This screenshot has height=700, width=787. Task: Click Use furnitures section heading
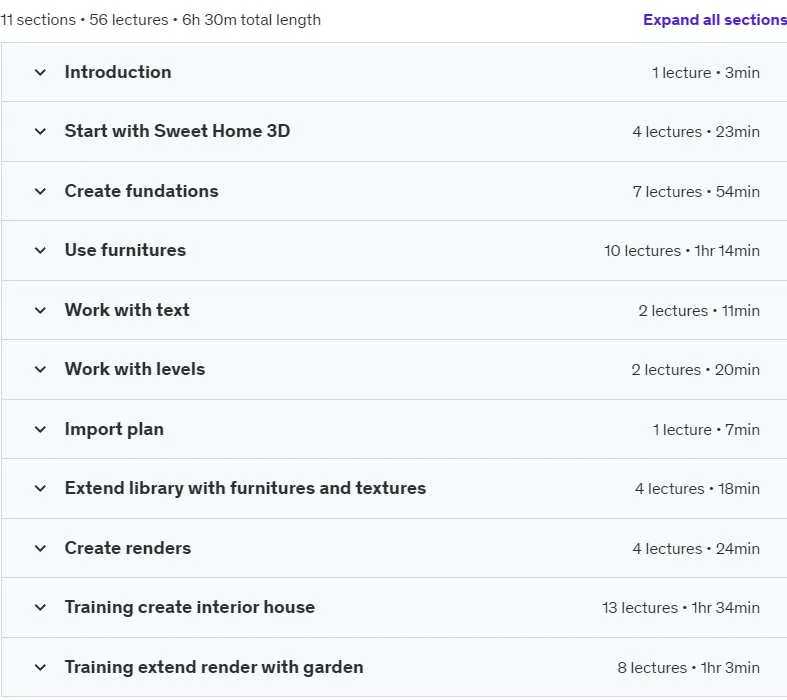[x=125, y=250]
